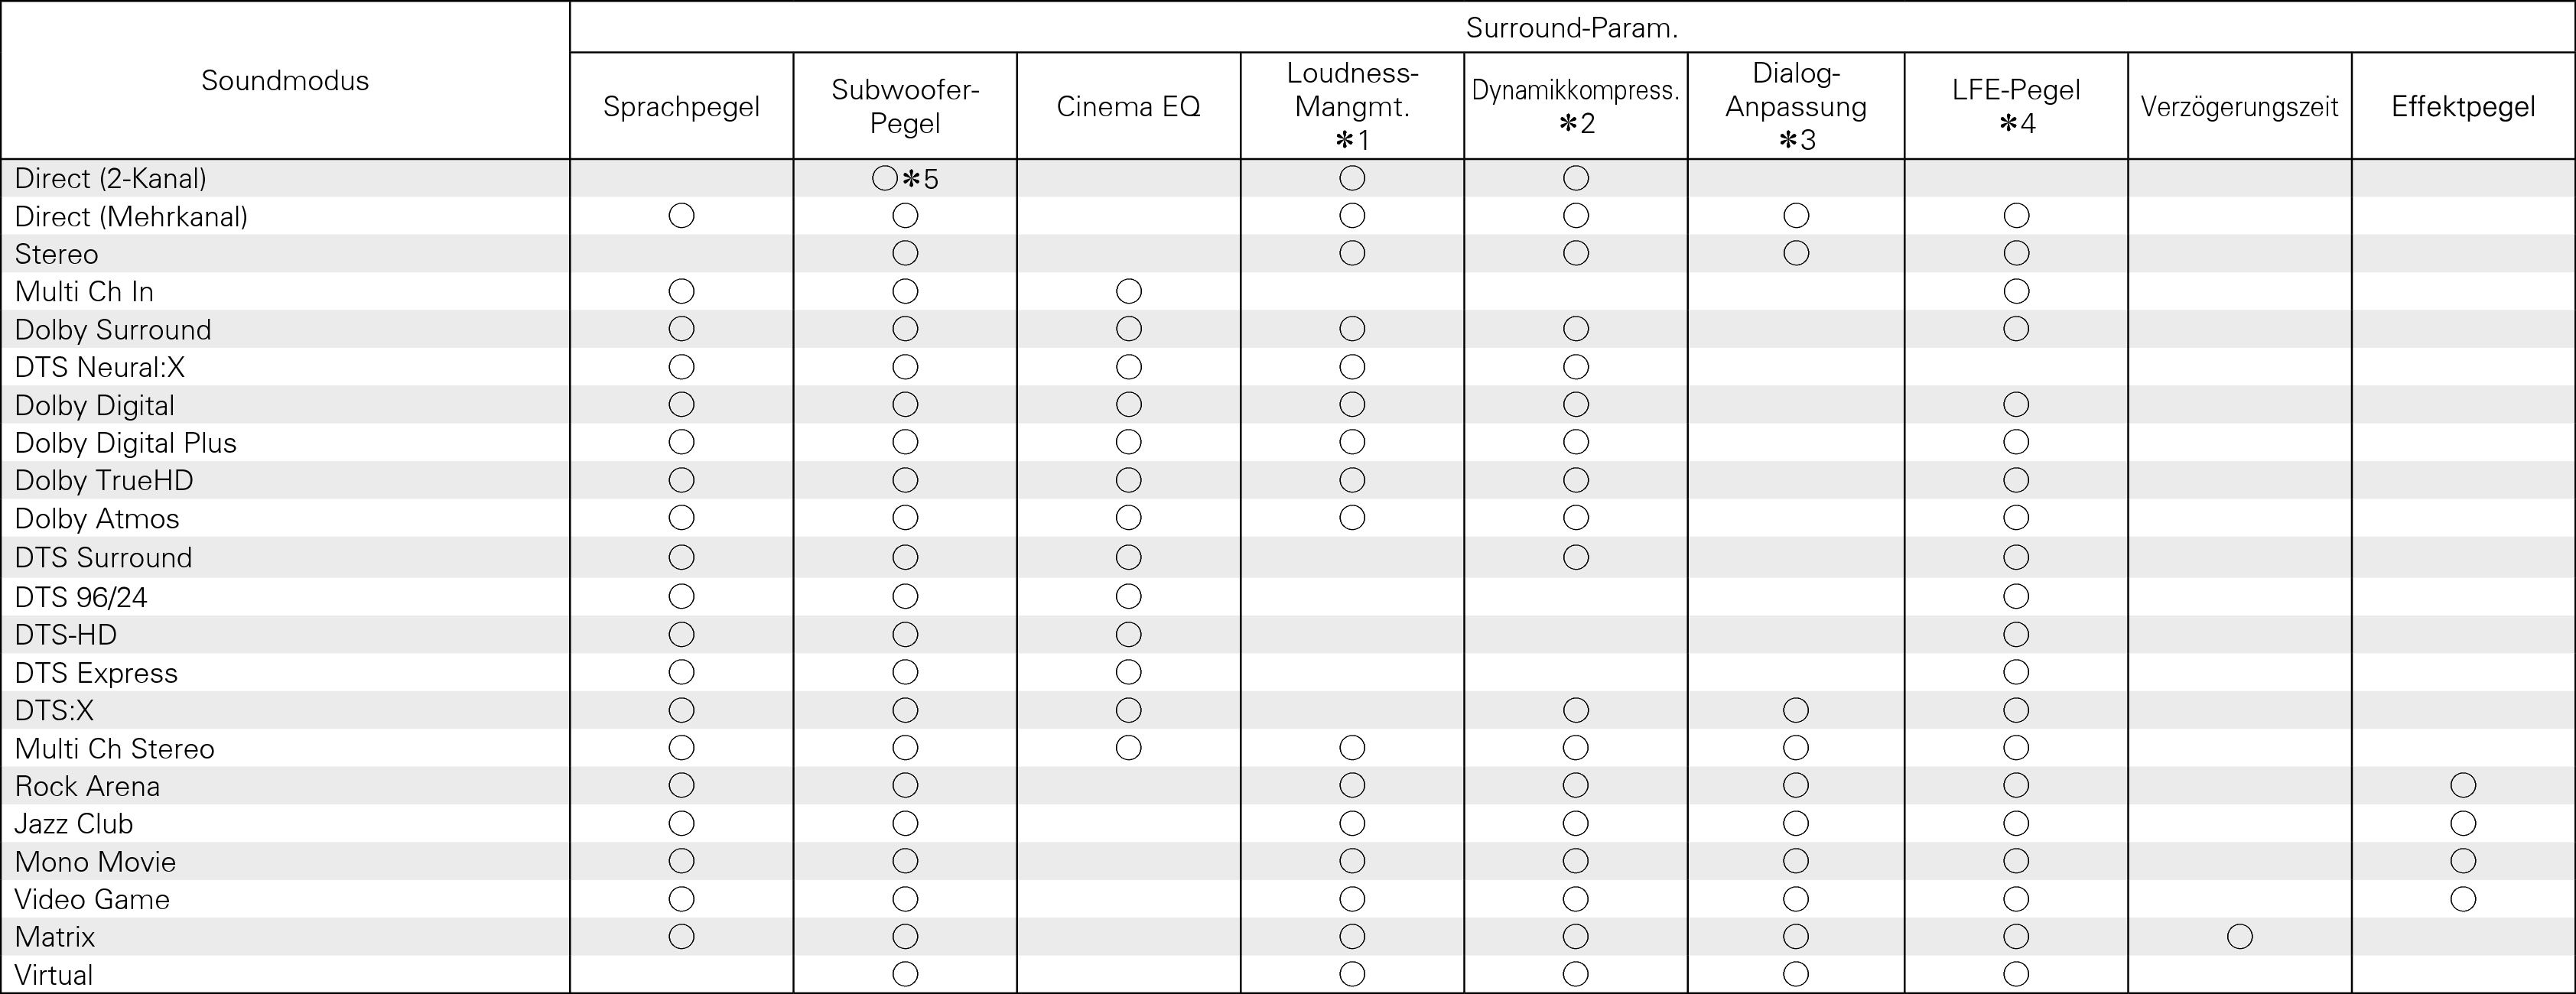Click the Video Game Effektpegel circle
This screenshot has height=994, width=2576.
(x=2463, y=899)
